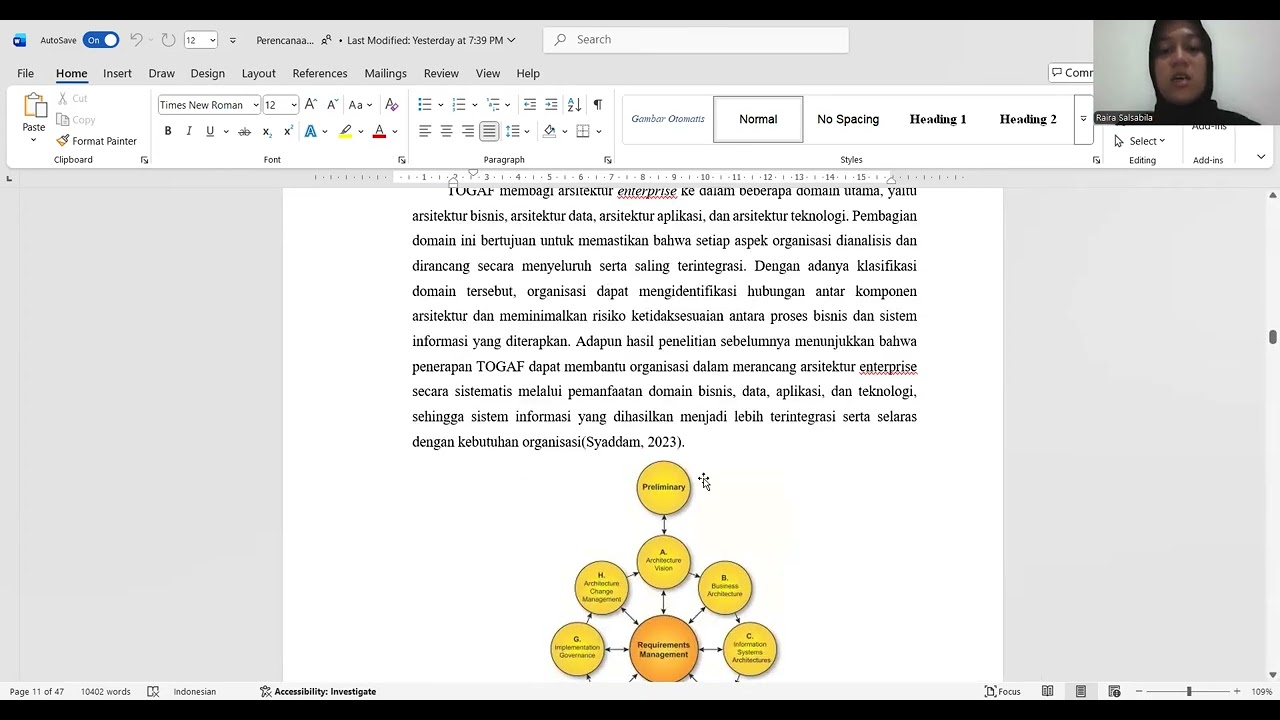Toggle Bold formatting
The image size is (1280, 720).
[168, 131]
